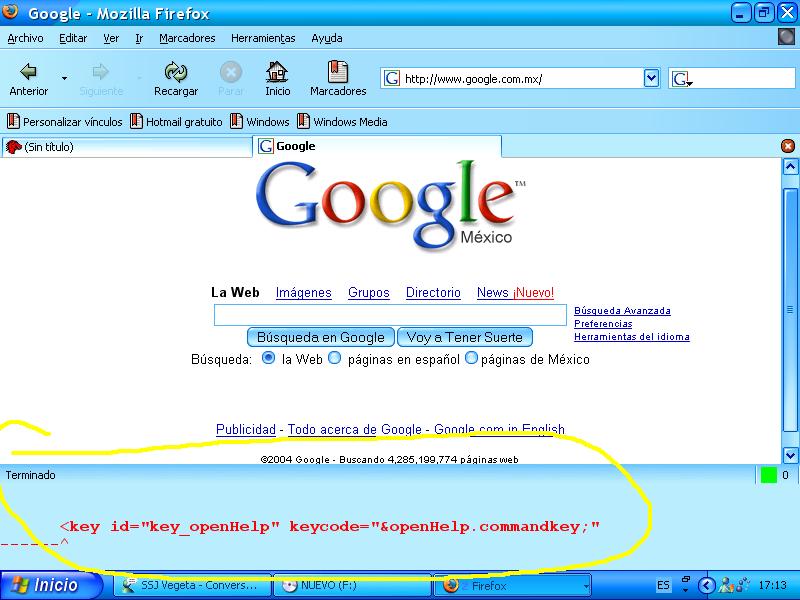The image size is (800, 600).
Task: Select the 'la Web' radio button
Action: click(268, 358)
